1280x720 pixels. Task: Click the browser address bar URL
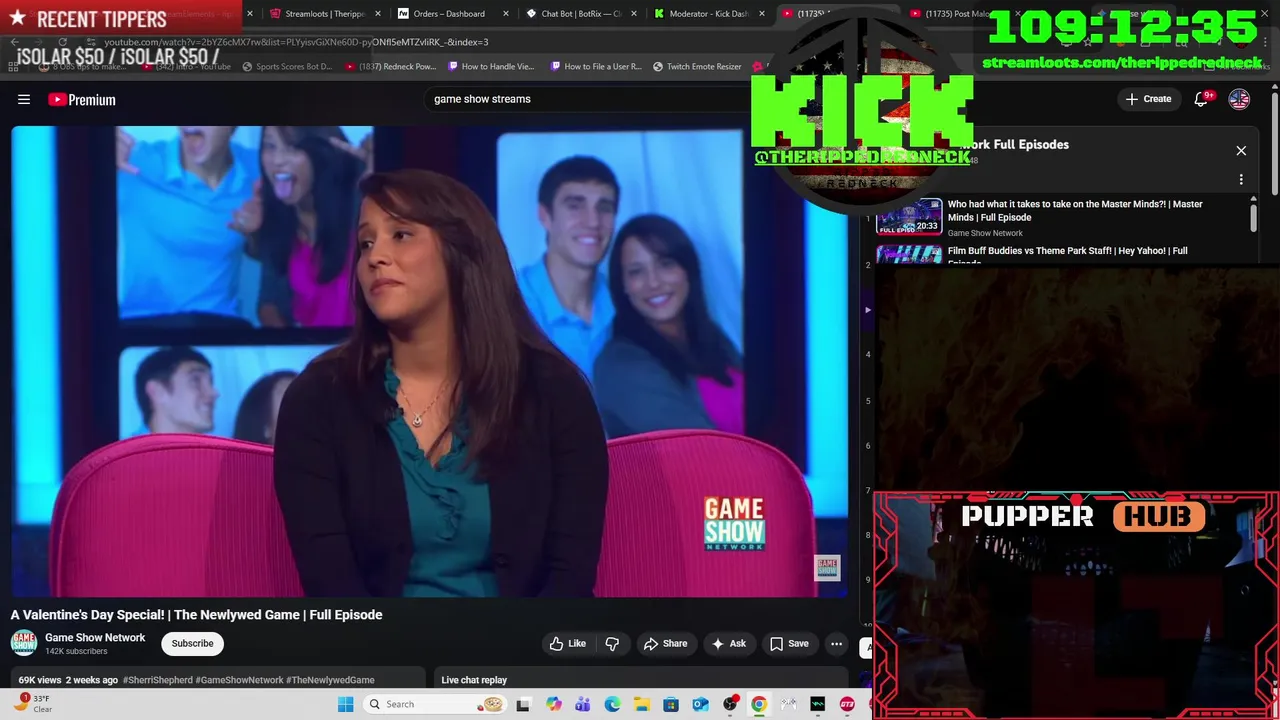click(x=297, y=42)
